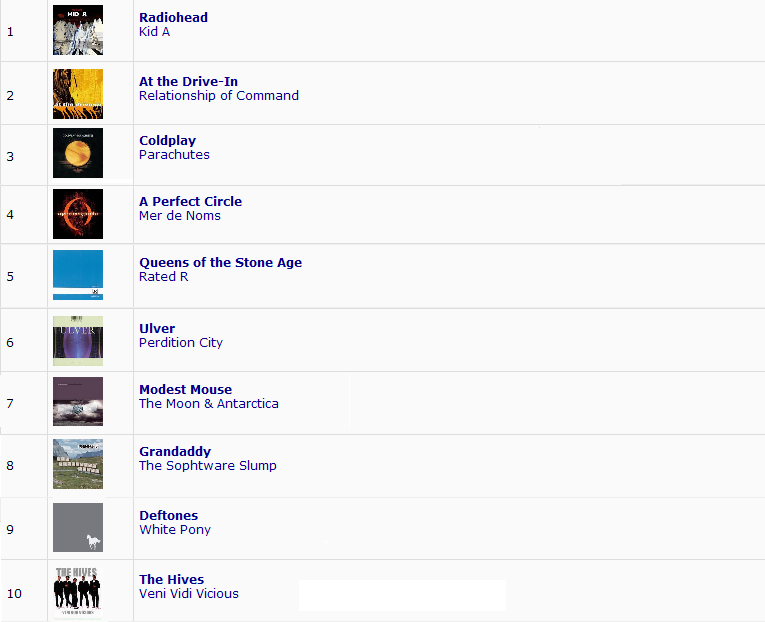Select rank number 6 in the Ulver row
This screenshot has width=765, height=622.
(10, 342)
